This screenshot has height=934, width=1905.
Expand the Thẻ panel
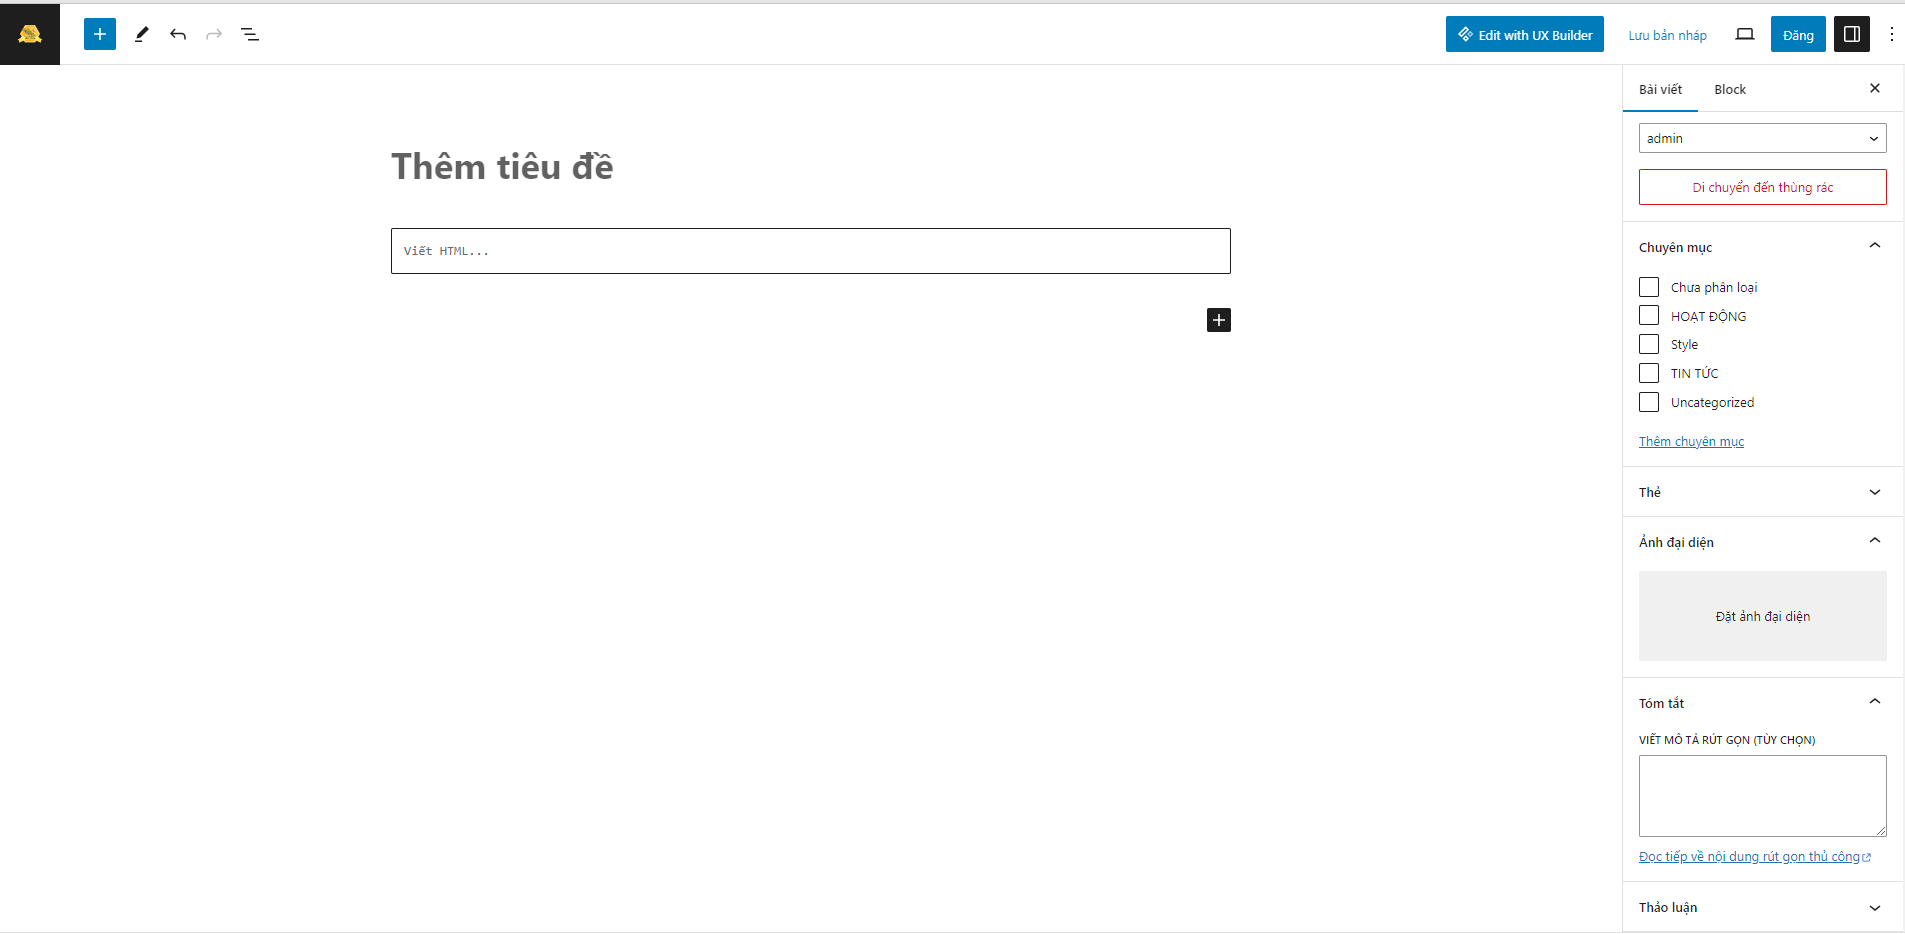tap(1762, 492)
